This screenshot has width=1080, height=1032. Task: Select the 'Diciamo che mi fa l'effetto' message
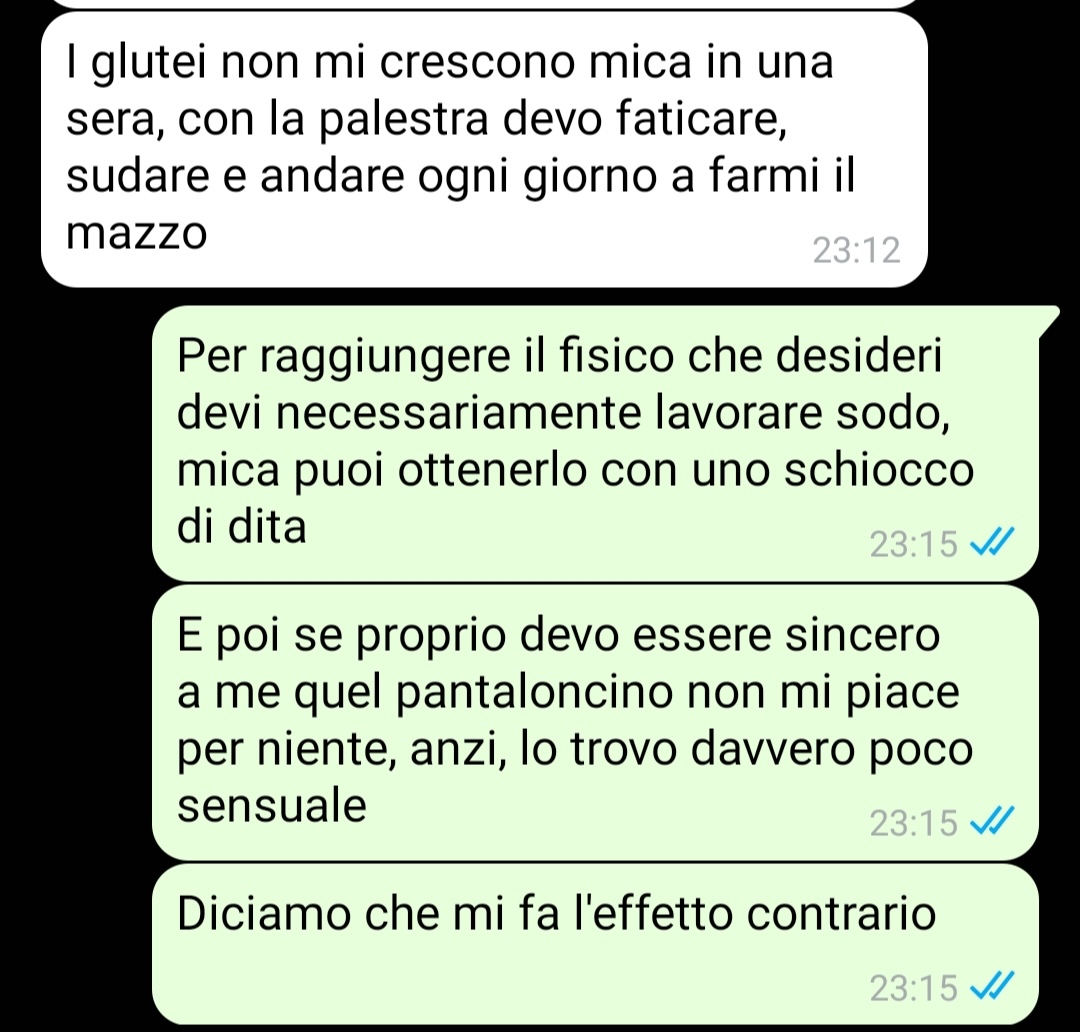tap(595, 944)
